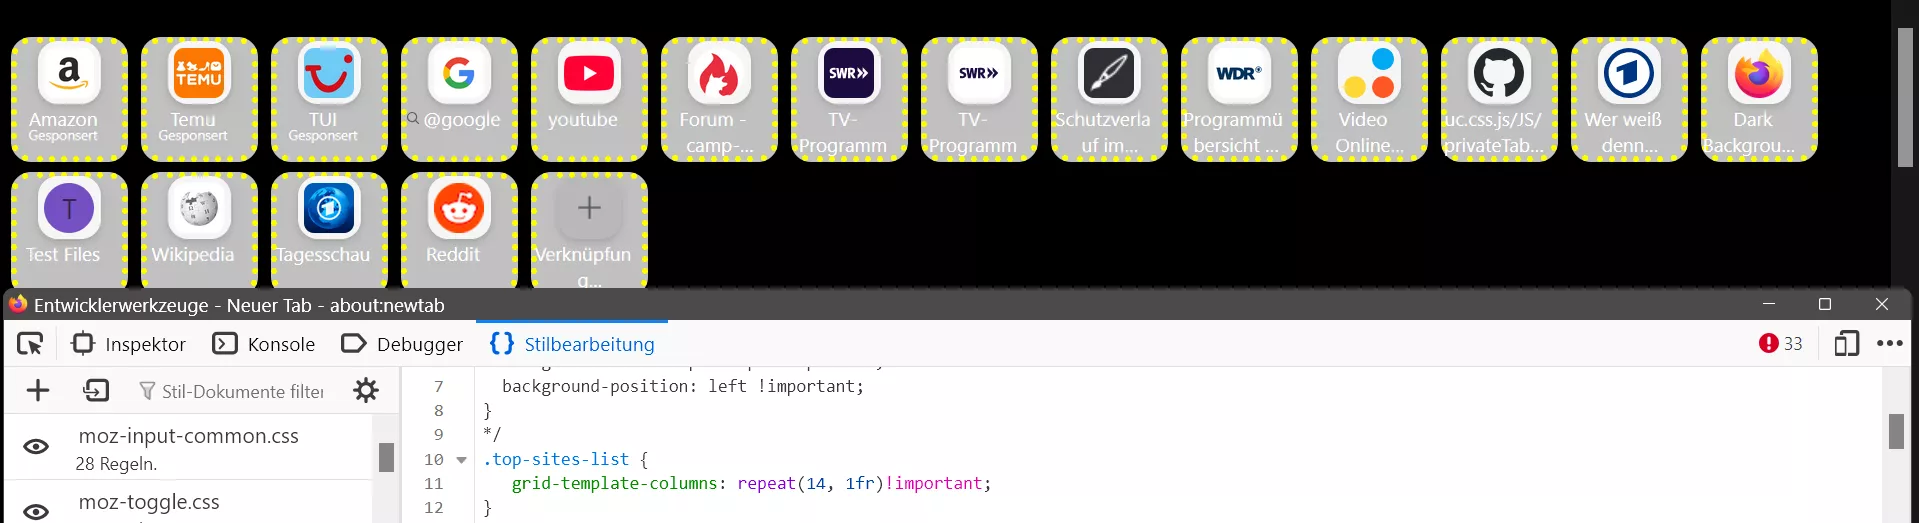Open the Temu sponsored shortcut
The height and width of the screenshot is (523, 1919).
(x=199, y=99)
